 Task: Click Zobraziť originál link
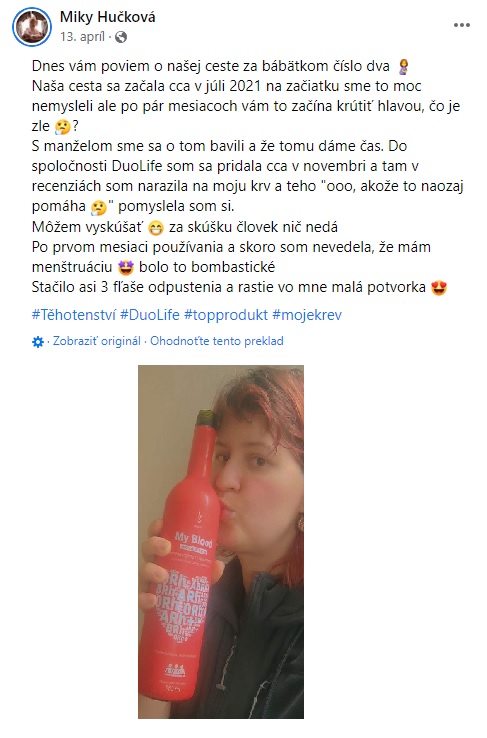(96, 341)
